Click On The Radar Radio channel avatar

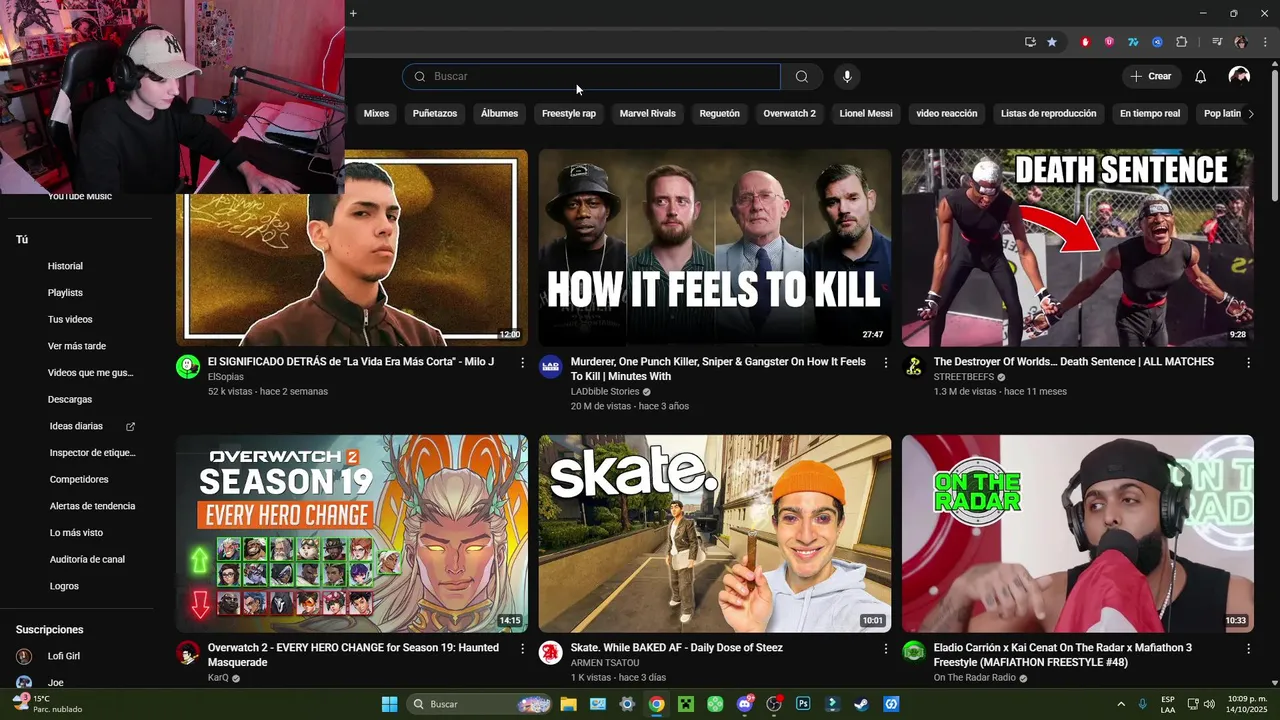pos(914,653)
